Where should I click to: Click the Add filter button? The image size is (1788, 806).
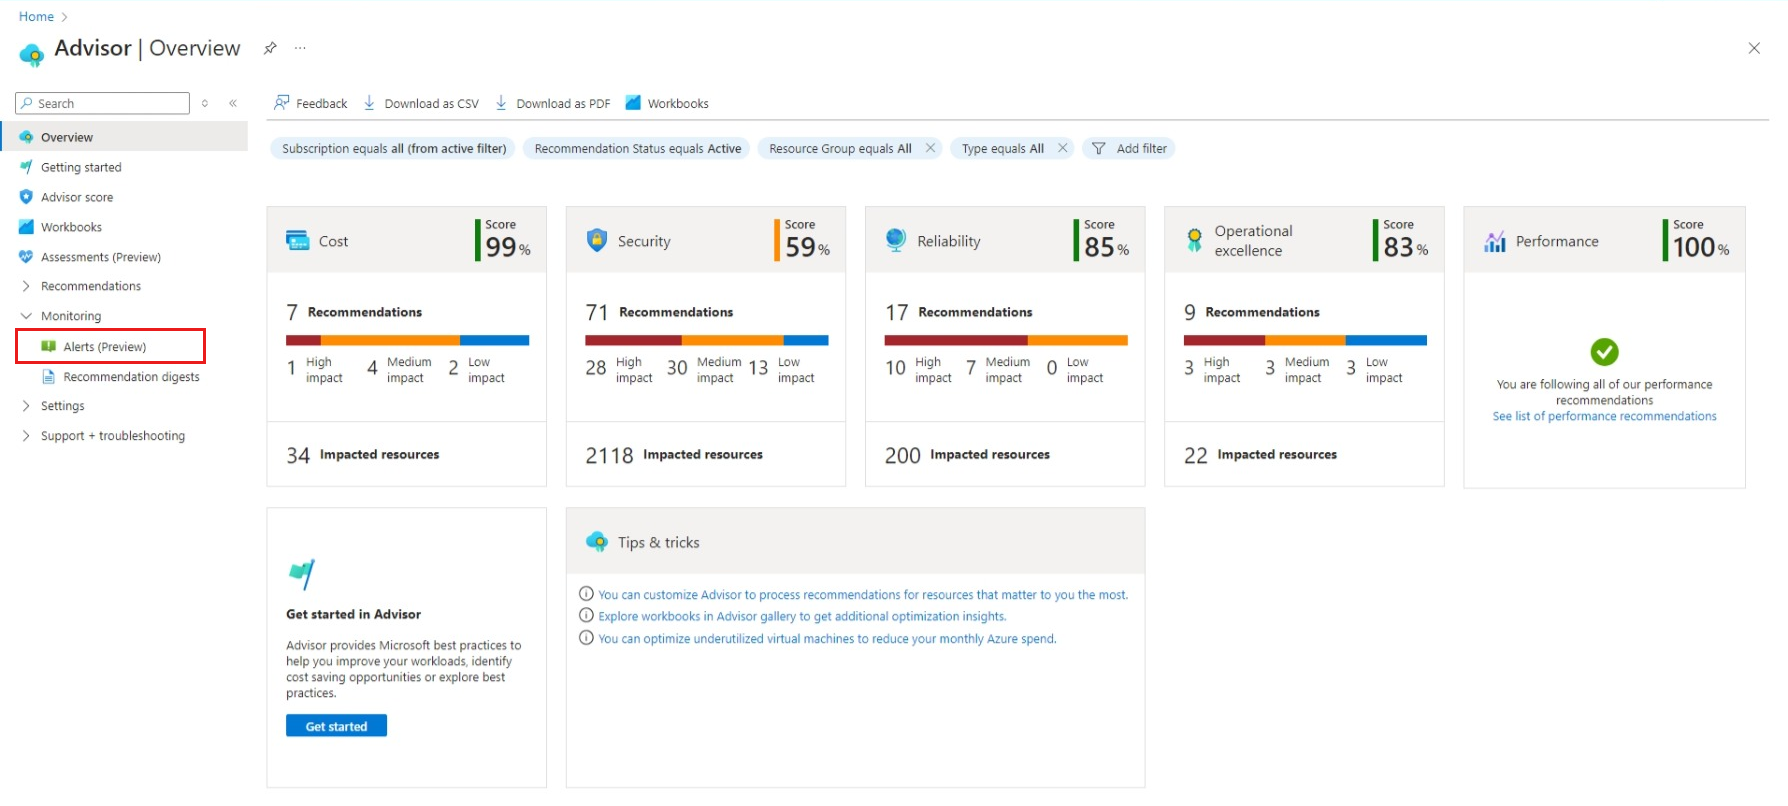pos(1130,148)
